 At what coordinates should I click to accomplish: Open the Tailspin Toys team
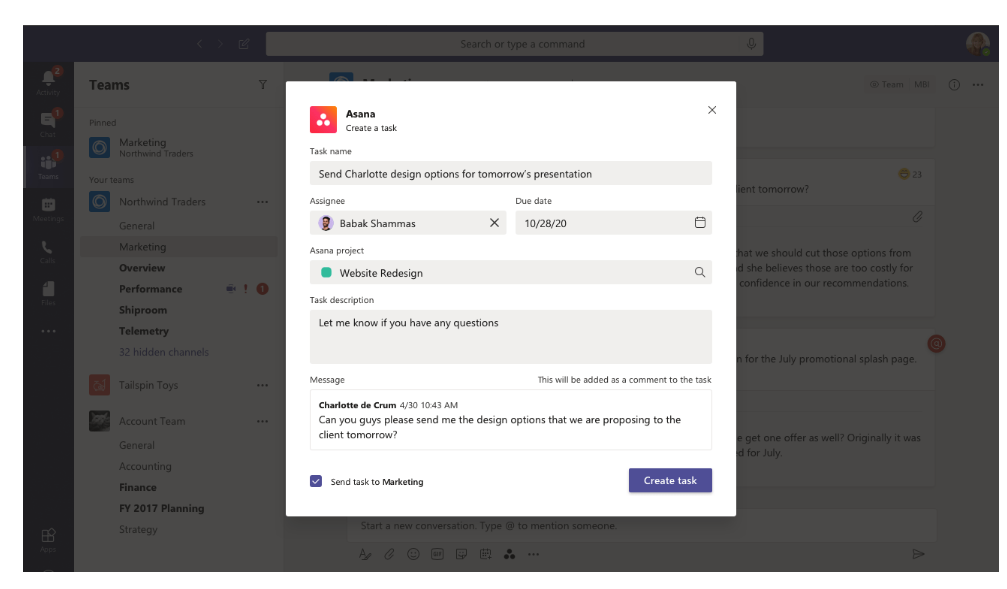click(148, 385)
